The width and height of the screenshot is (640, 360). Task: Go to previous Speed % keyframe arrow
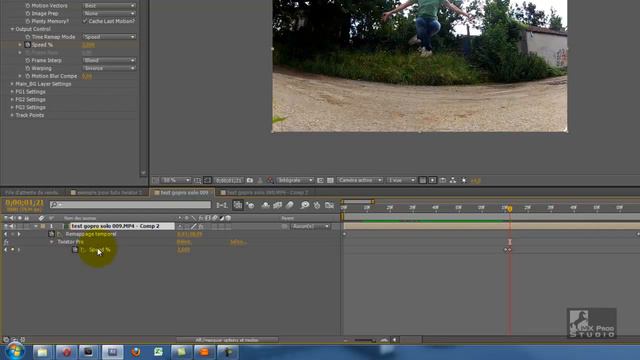coord(5,250)
